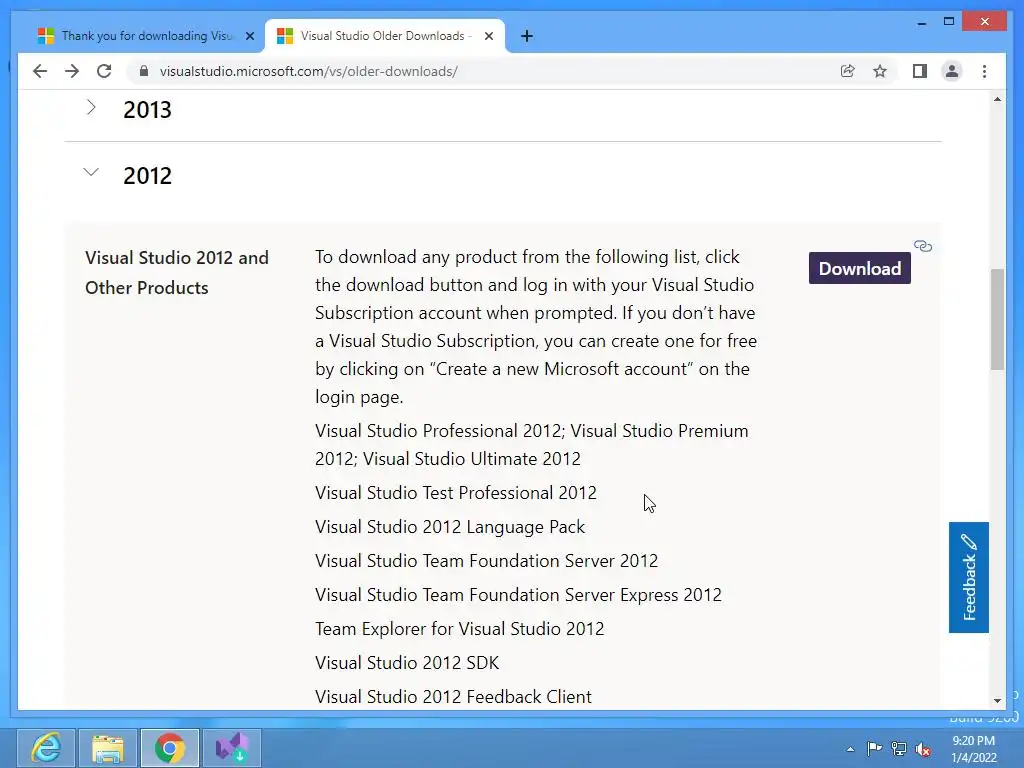This screenshot has width=1024, height=768.
Task: Launch Internet Explorer from taskbar
Action: point(46,748)
